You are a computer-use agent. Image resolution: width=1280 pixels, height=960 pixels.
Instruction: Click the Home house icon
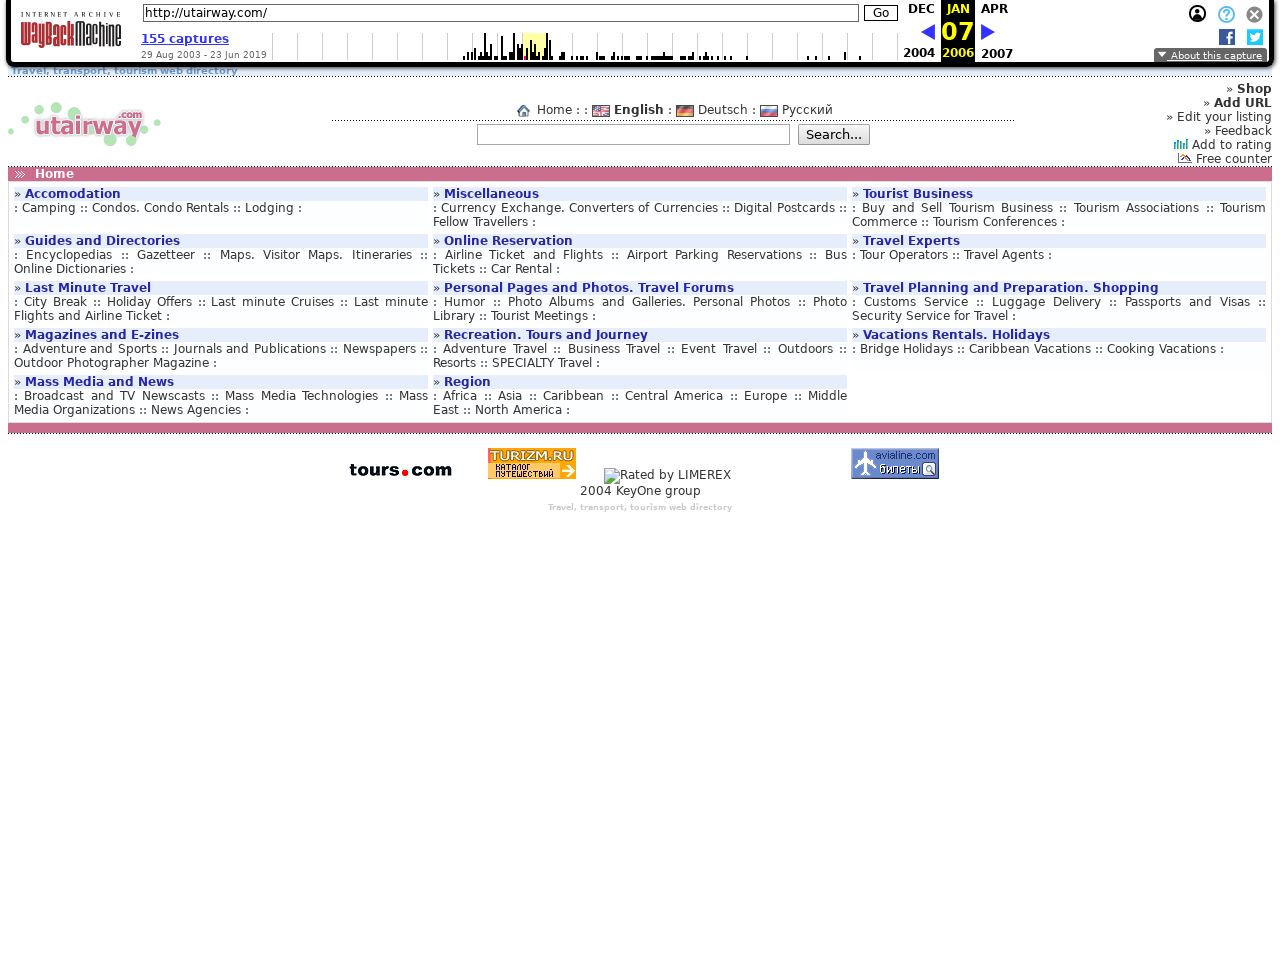[523, 111]
